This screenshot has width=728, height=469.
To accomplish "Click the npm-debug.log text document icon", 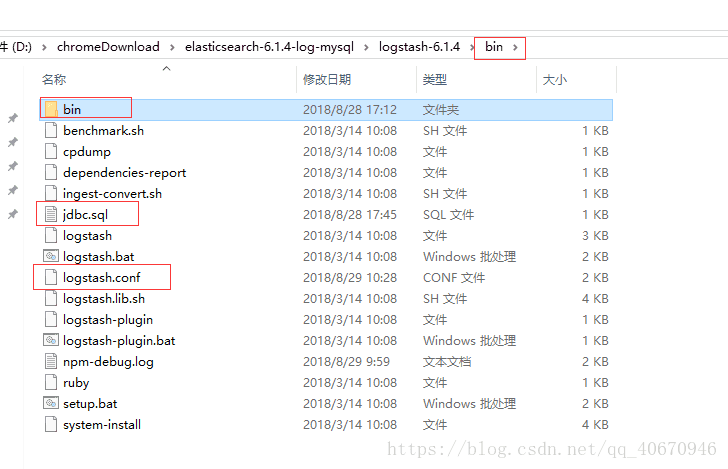I will click(x=51, y=361).
